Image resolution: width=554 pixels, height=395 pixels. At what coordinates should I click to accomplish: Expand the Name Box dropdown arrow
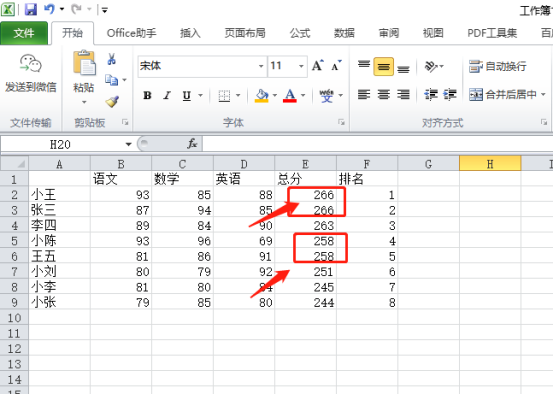click(x=128, y=144)
